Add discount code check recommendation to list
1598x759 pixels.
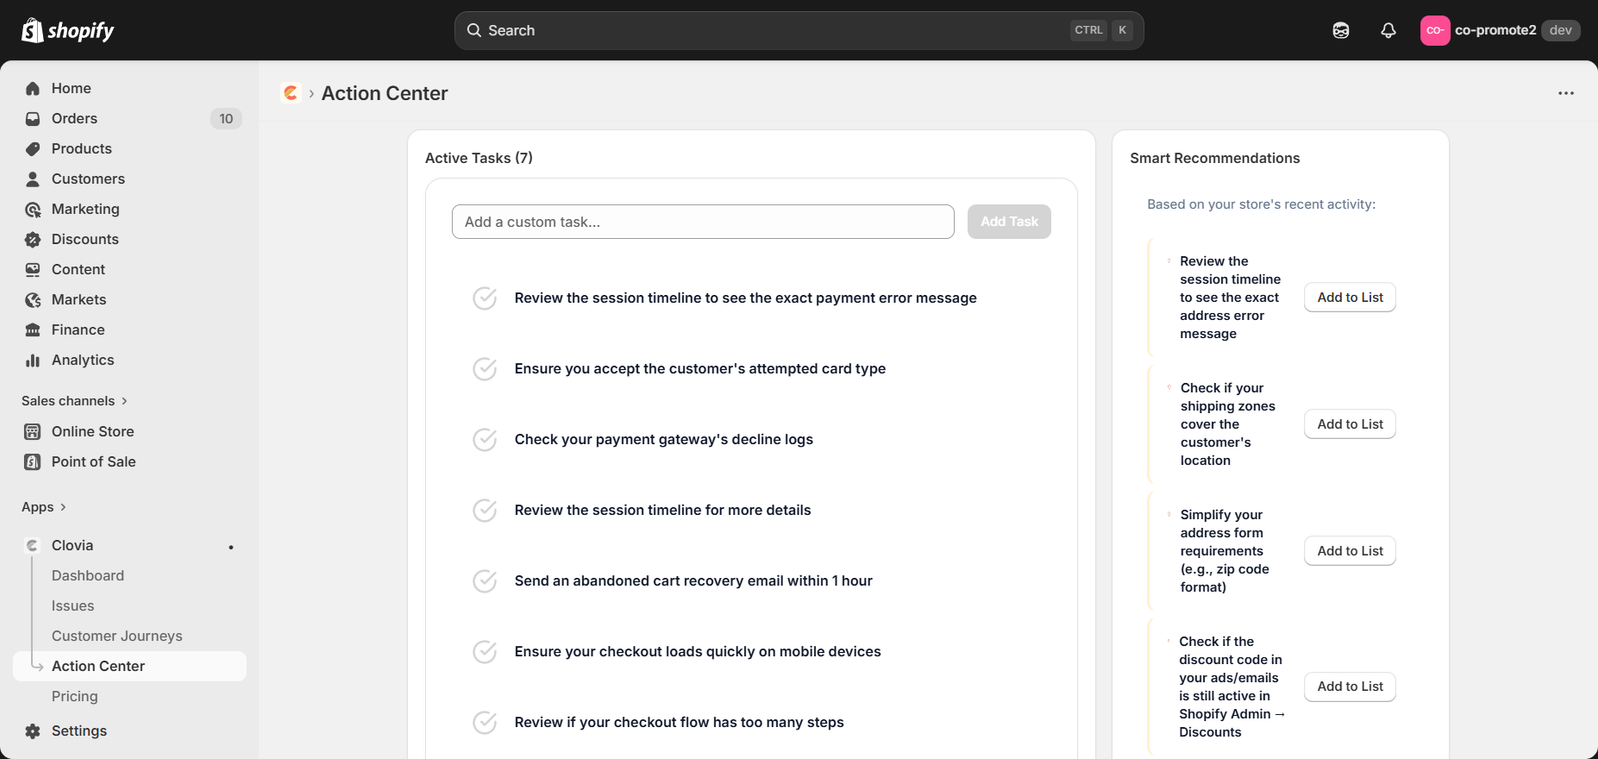[x=1350, y=686]
